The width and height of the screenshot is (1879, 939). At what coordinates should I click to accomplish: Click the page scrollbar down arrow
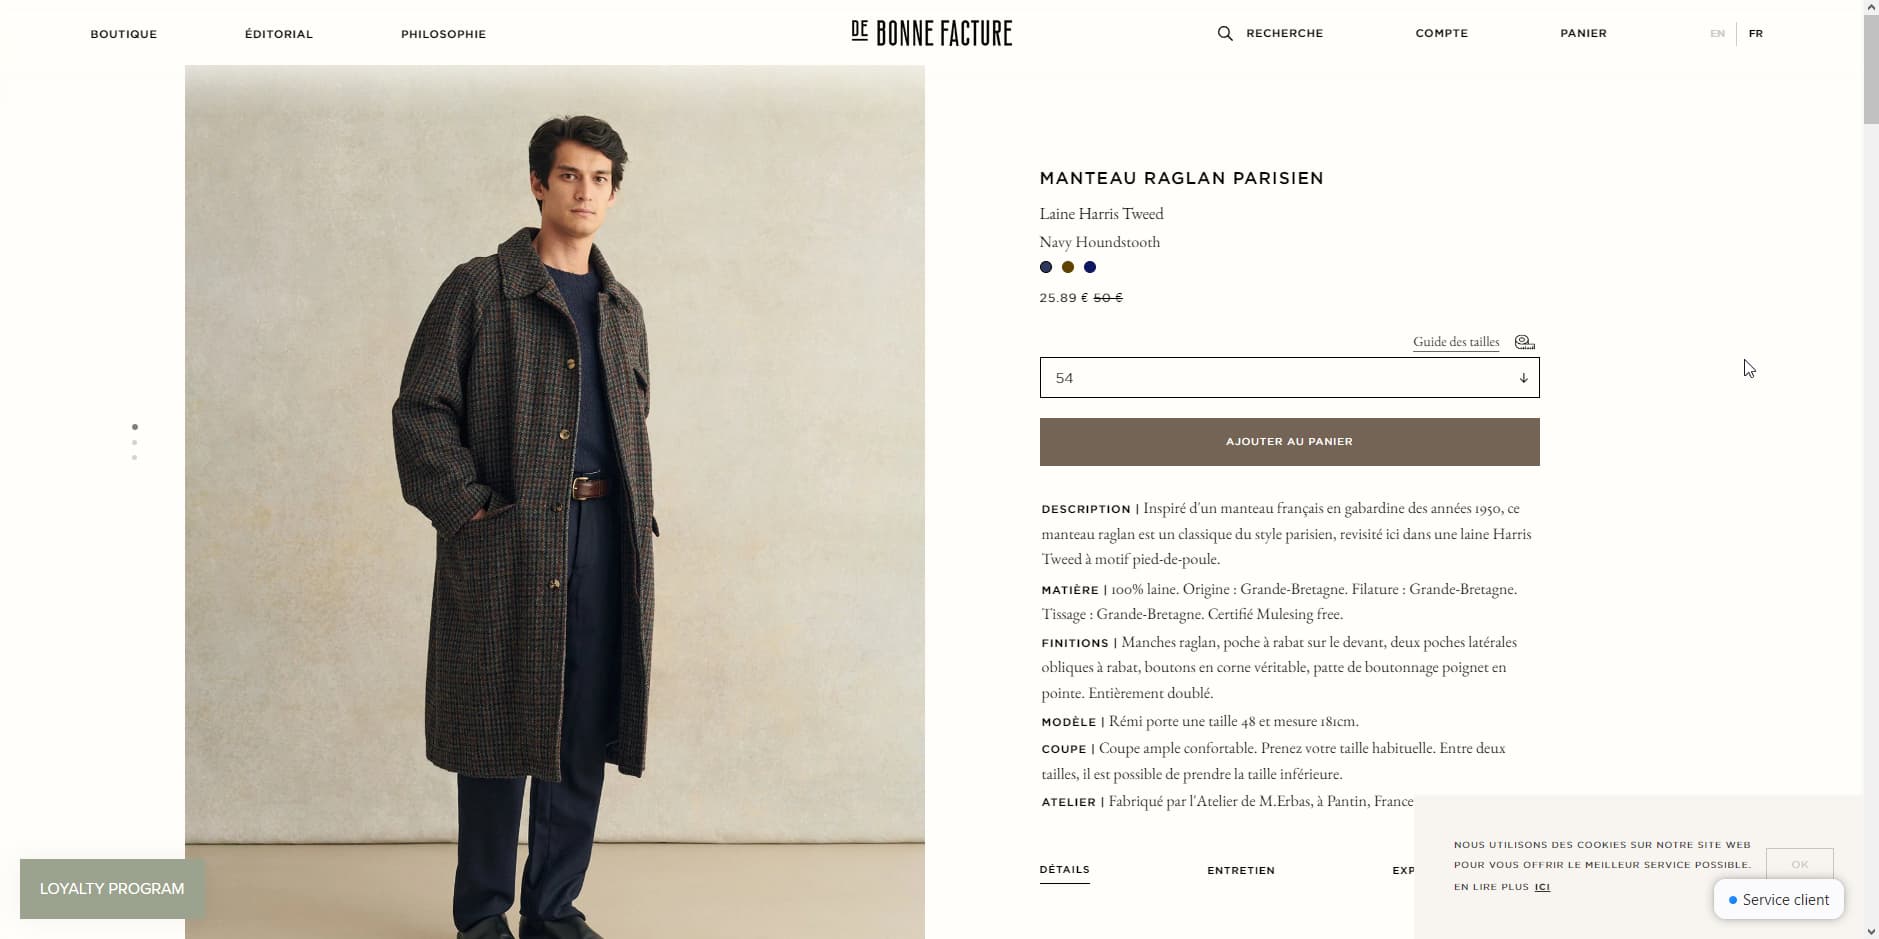1871,931
